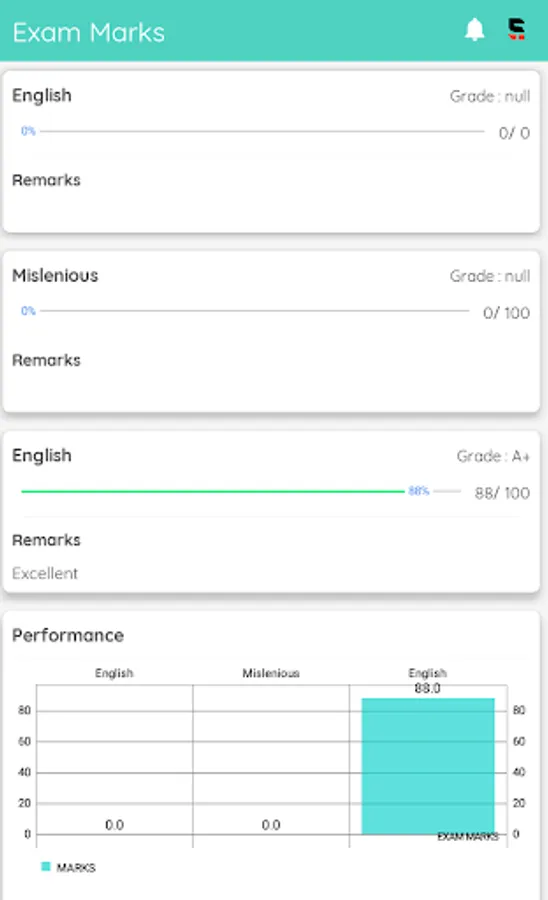Click the Grade : A+ label
This screenshot has height=900, width=548.
click(493, 456)
